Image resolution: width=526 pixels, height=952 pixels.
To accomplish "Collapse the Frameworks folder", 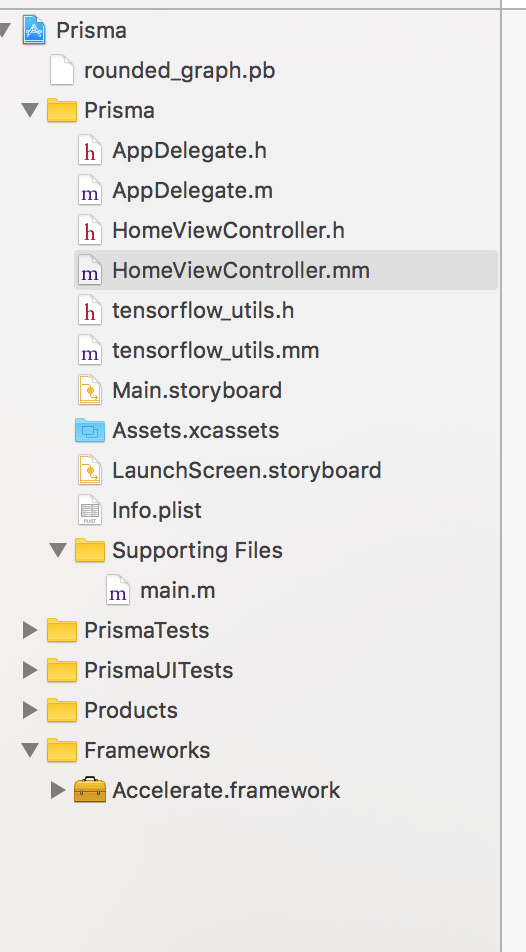I will [30, 750].
